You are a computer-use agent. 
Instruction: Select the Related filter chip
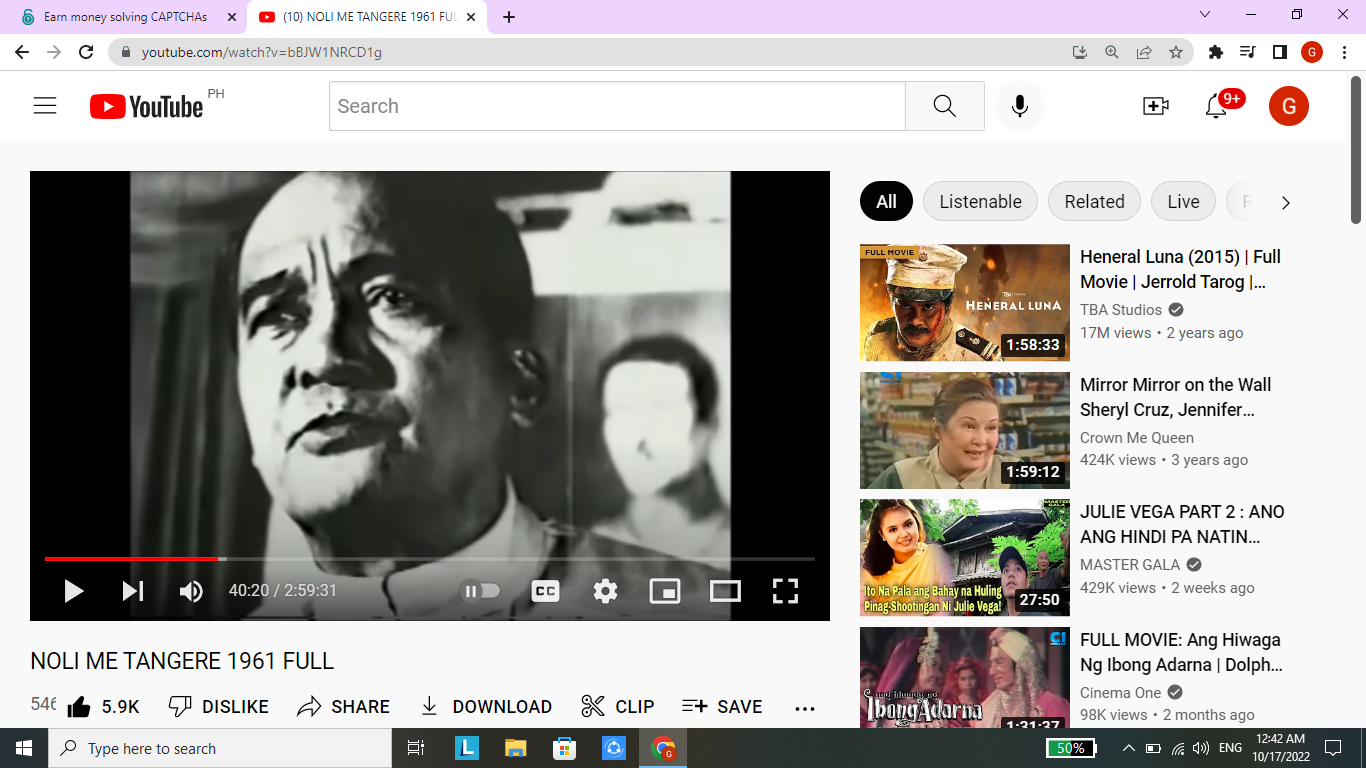click(1094, 202)
